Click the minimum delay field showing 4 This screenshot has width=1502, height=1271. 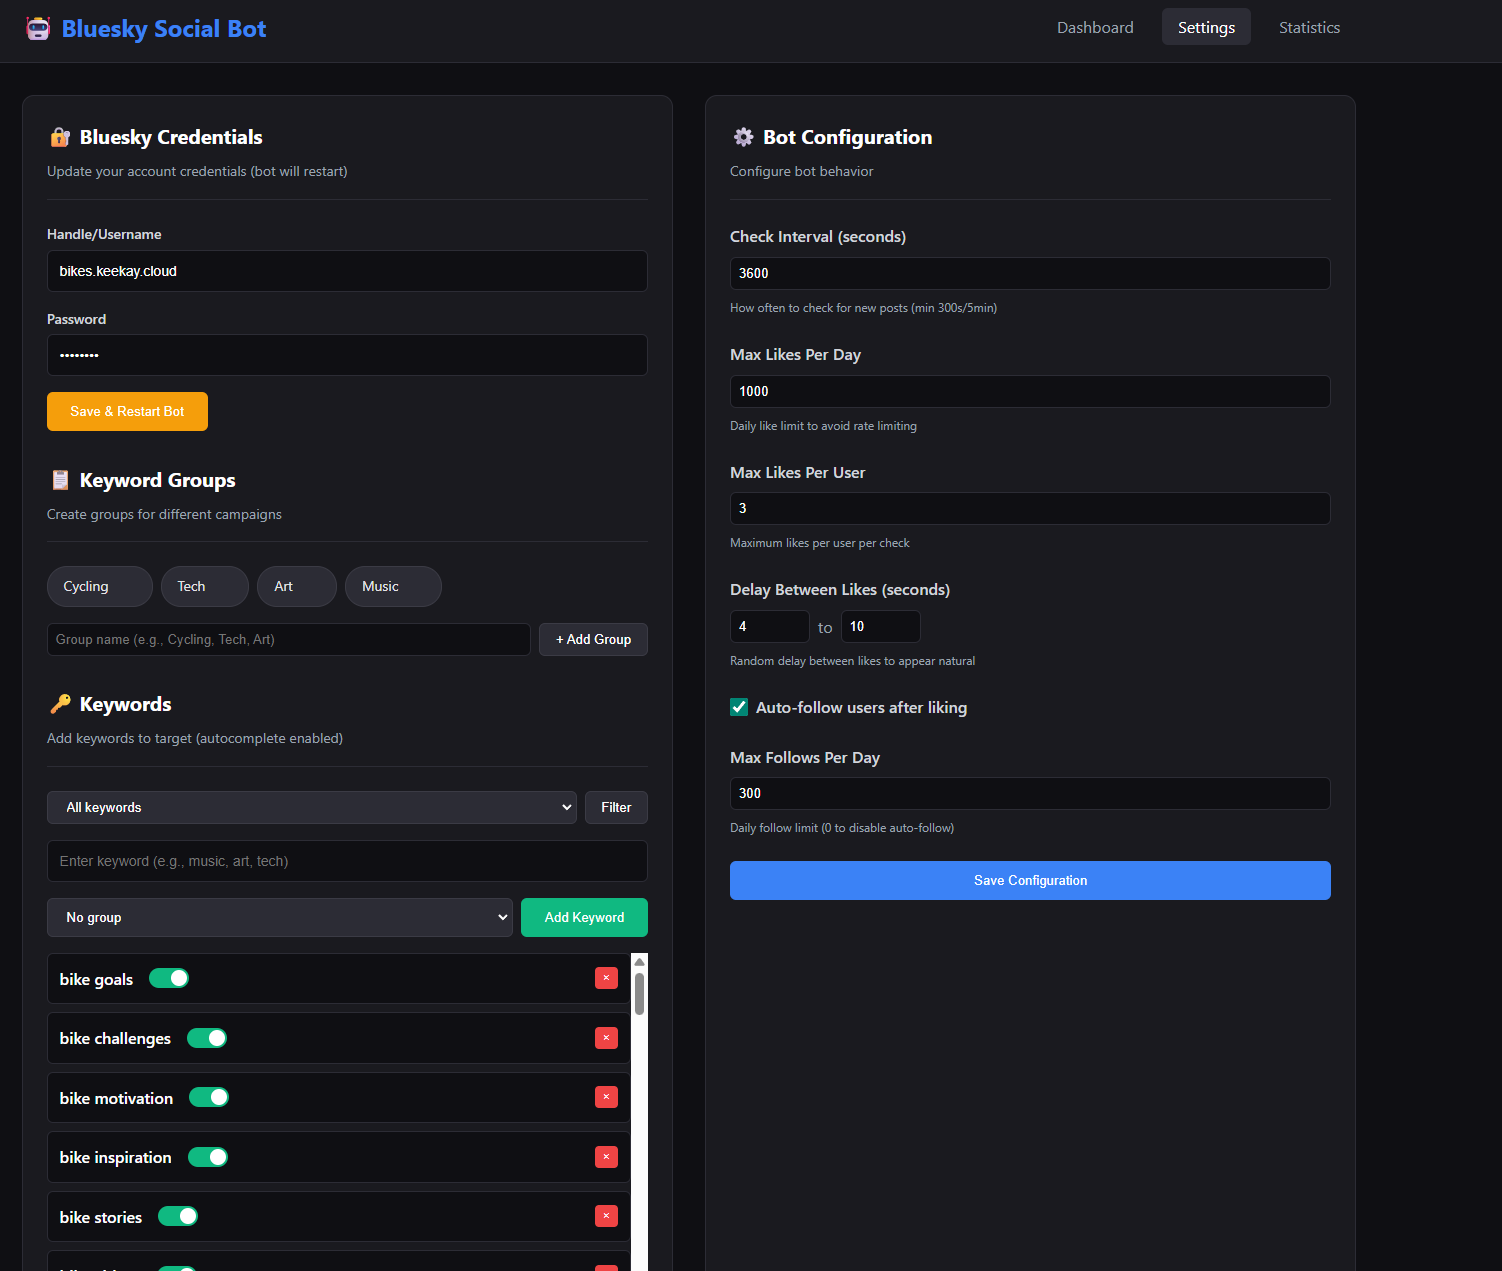(770, 626)
